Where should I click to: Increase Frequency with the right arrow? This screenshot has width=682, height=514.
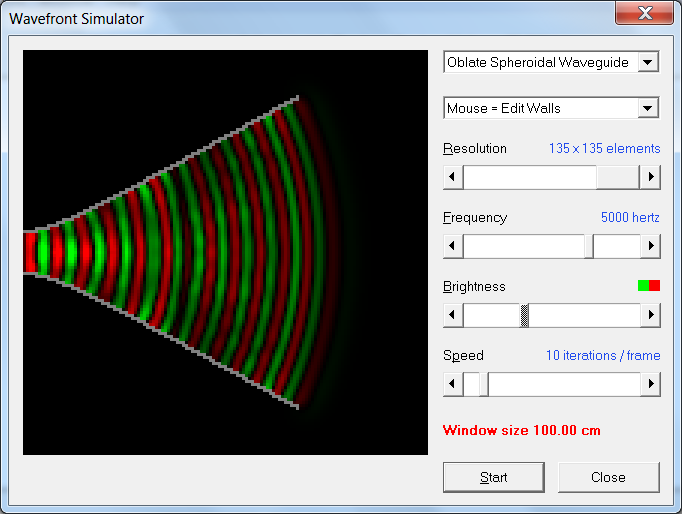[x=650, y=246]
